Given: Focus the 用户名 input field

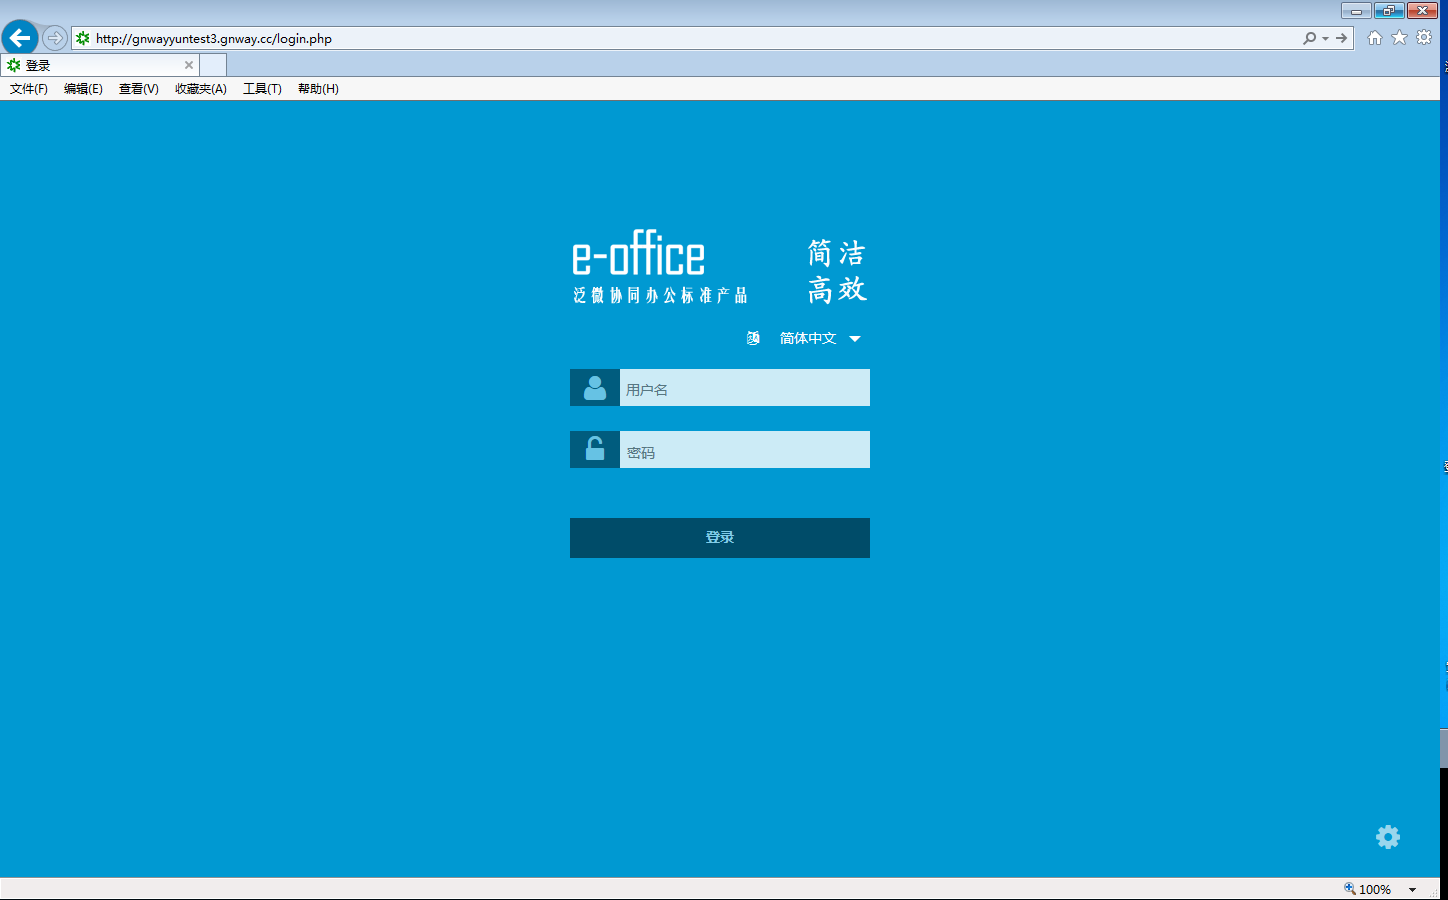Looking at the screenshot, I should (x=745, y=388).
